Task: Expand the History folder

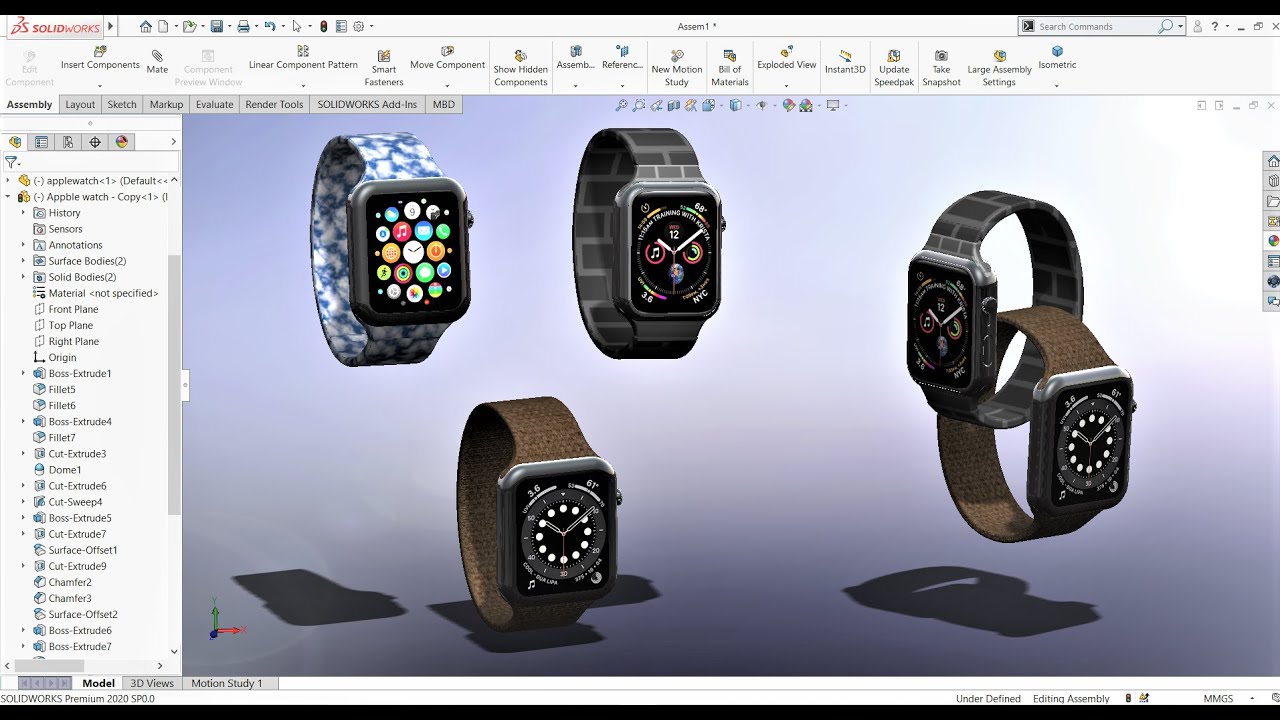Action: (23, 213)
